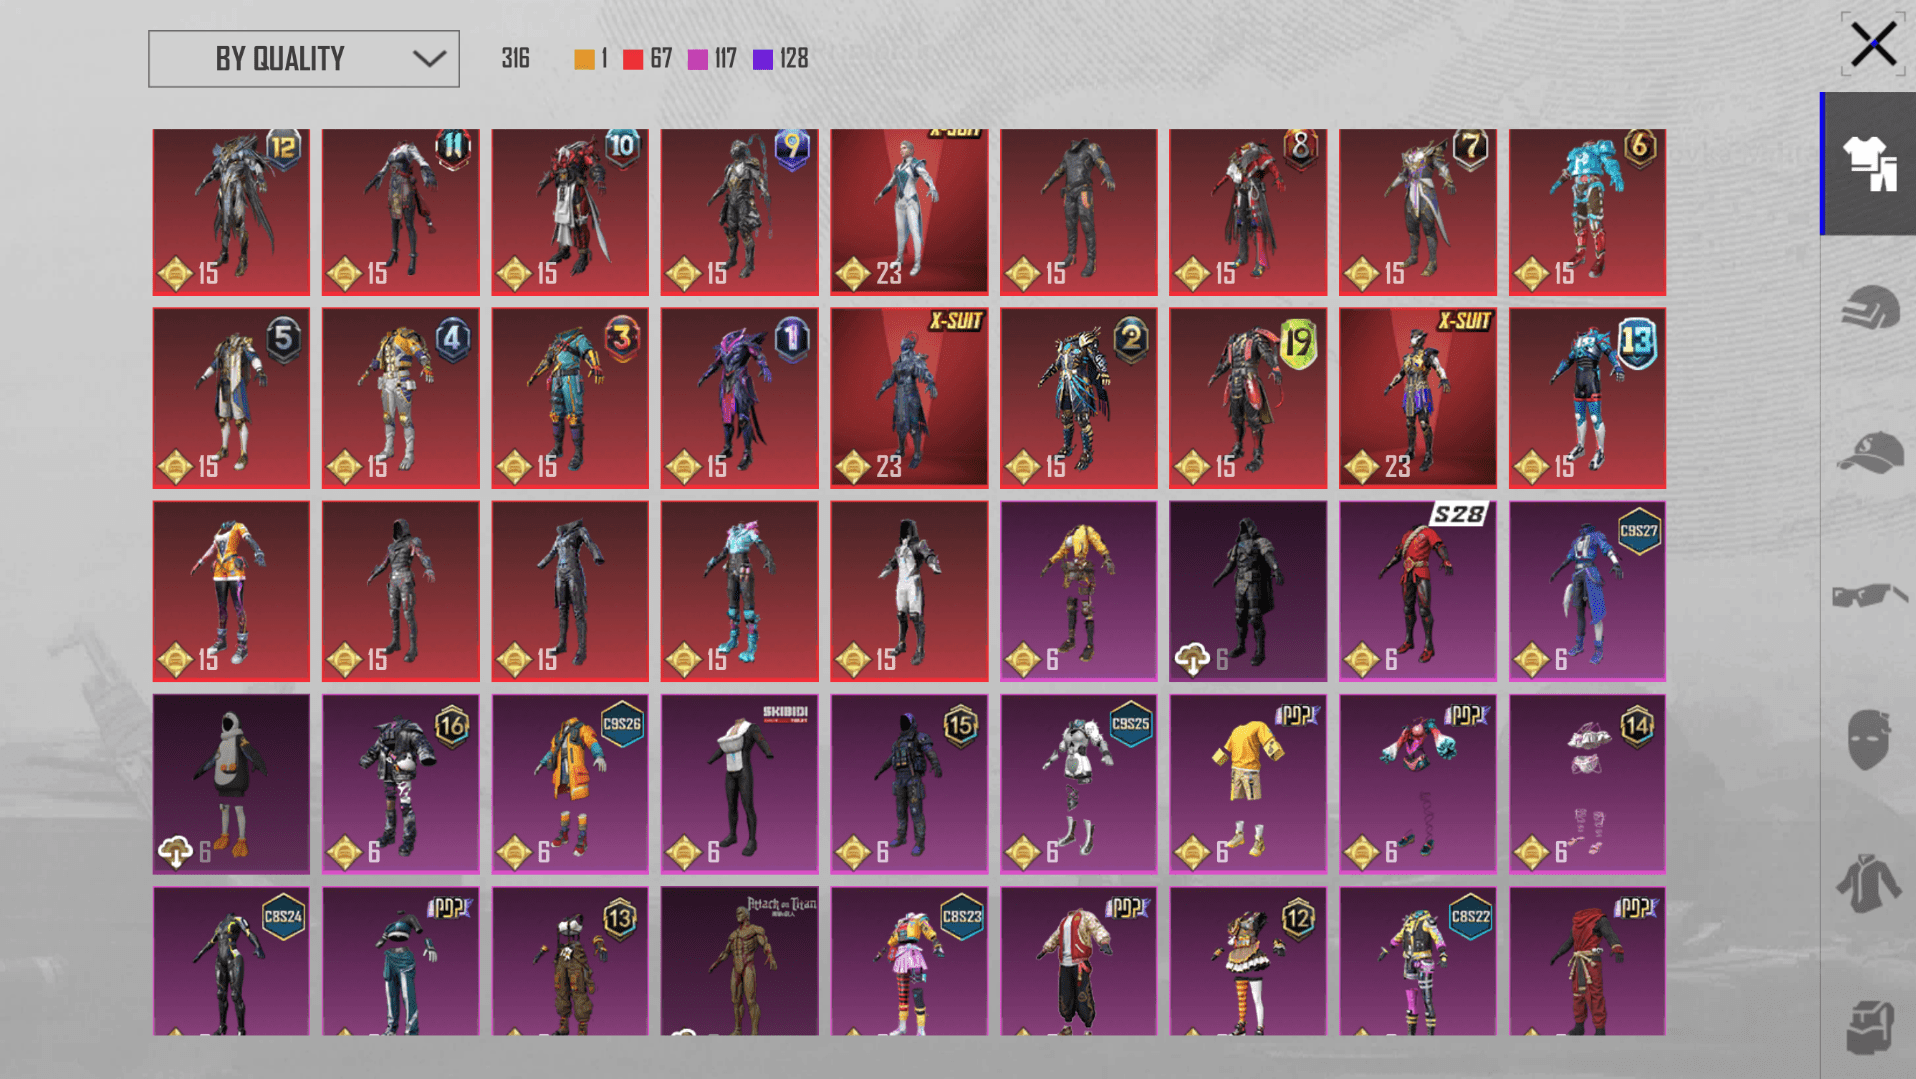This screenshot has width=1916, height=1079.
Task: Select the first-row X-Suit white outfit
Action: 908,211
